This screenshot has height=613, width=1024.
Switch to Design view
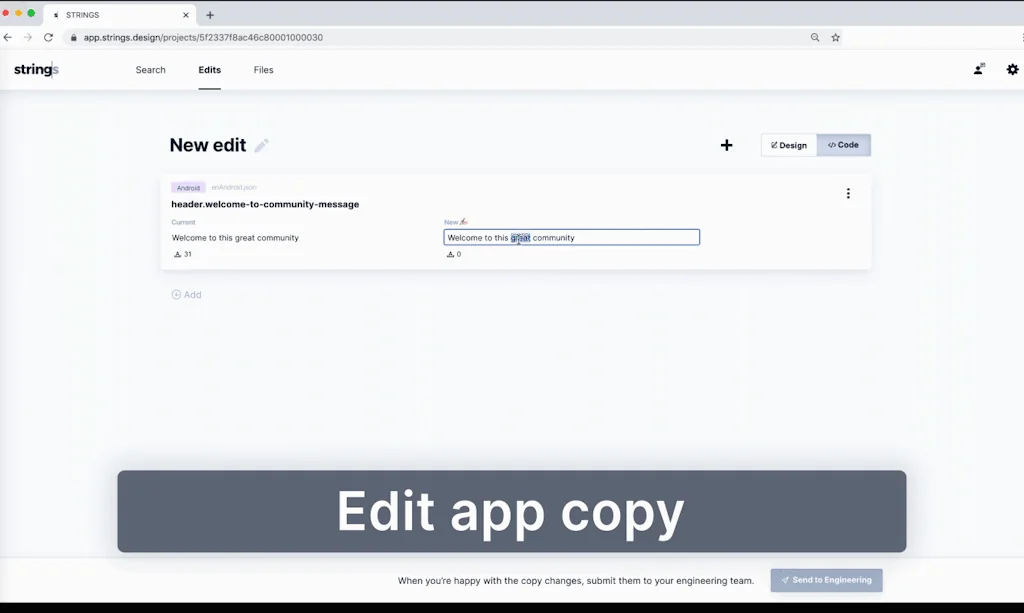(789, 145)
